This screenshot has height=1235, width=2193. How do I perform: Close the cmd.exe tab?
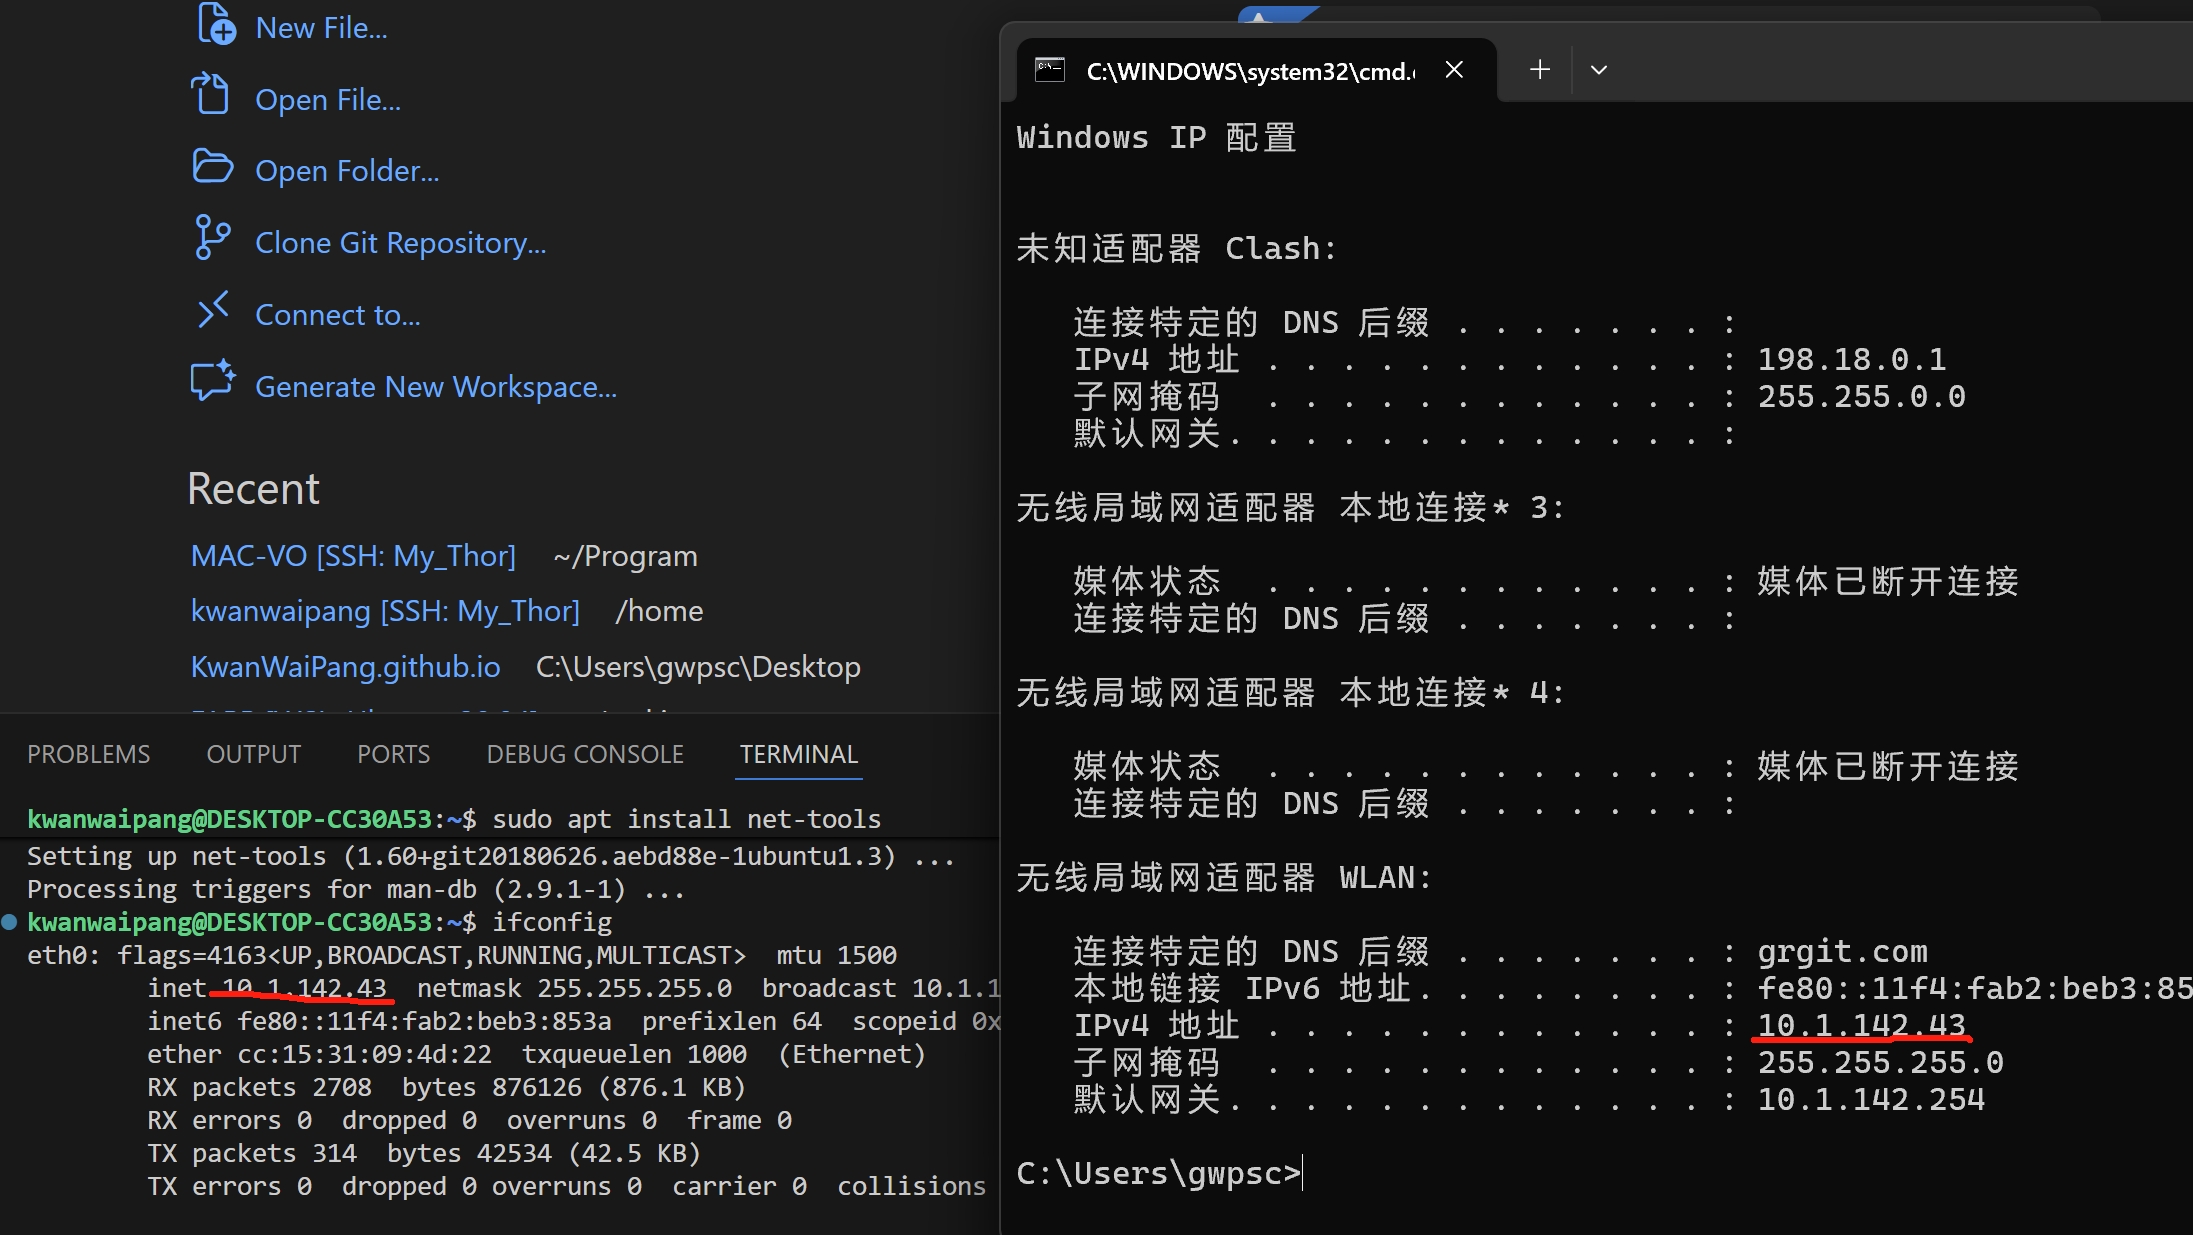coord(1454,70)
